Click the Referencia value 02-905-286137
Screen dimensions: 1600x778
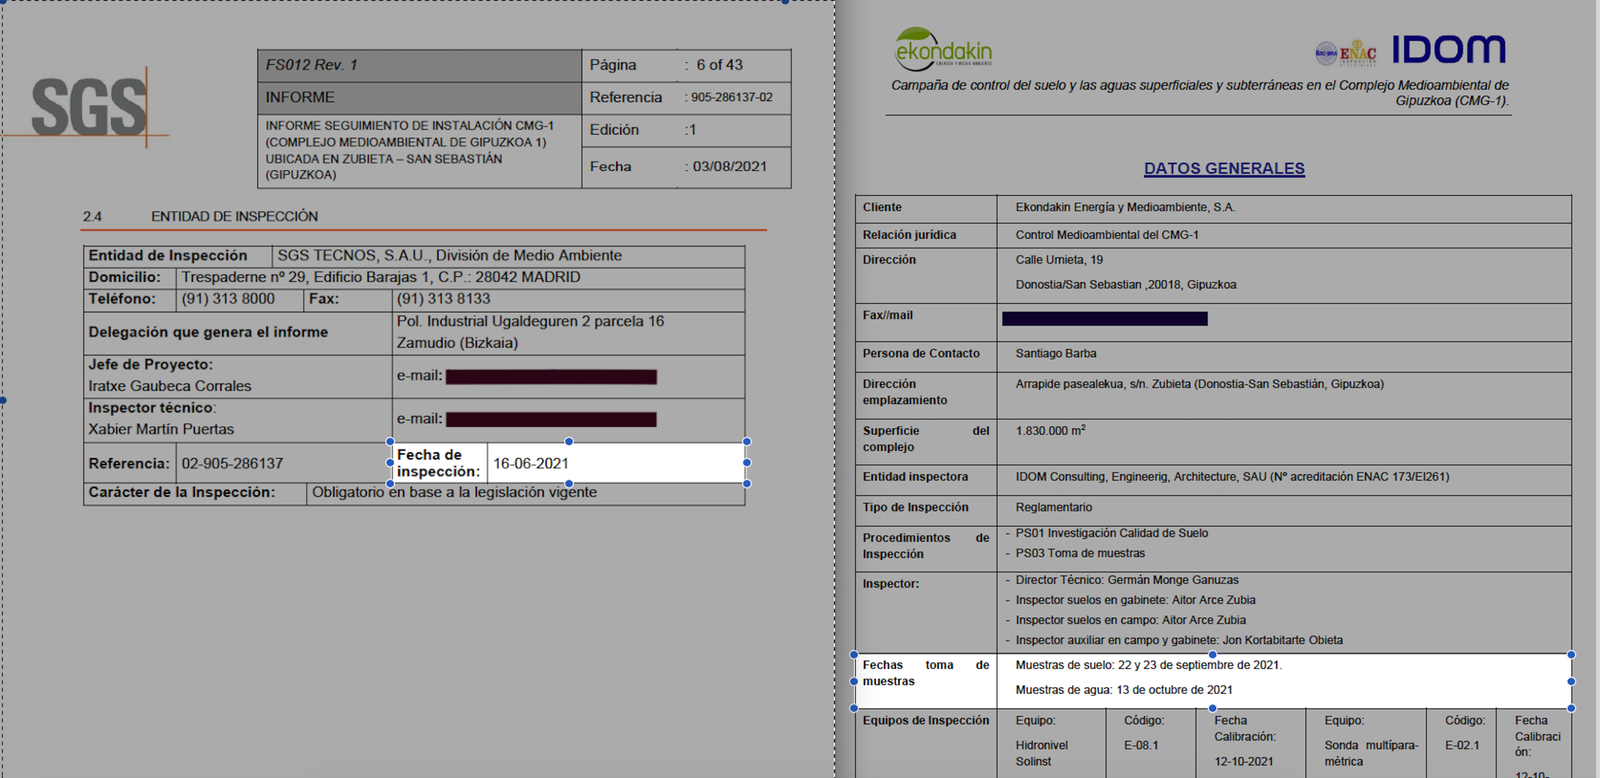232,464
